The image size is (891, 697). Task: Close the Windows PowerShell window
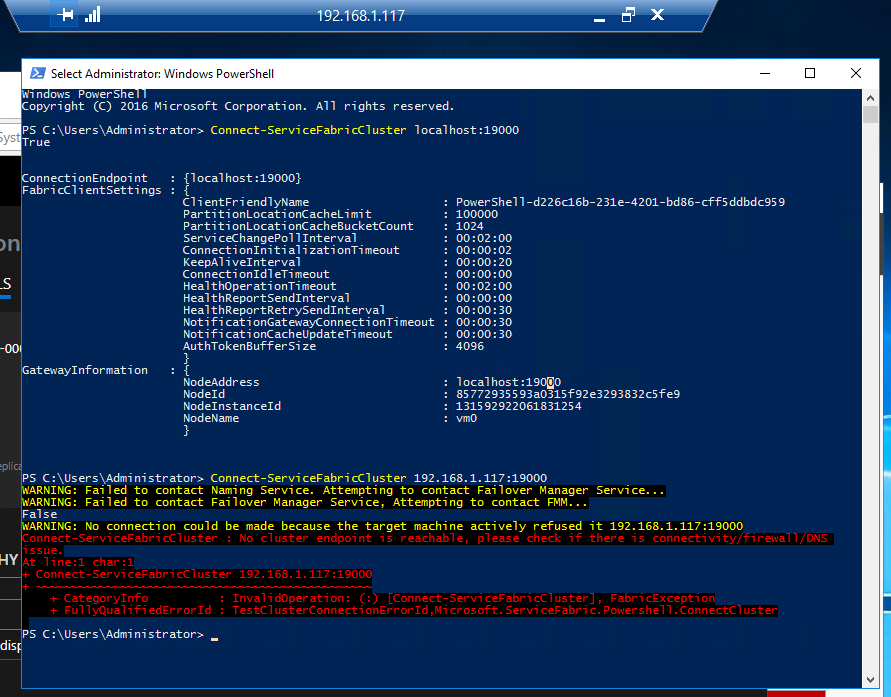pos(856,73)
